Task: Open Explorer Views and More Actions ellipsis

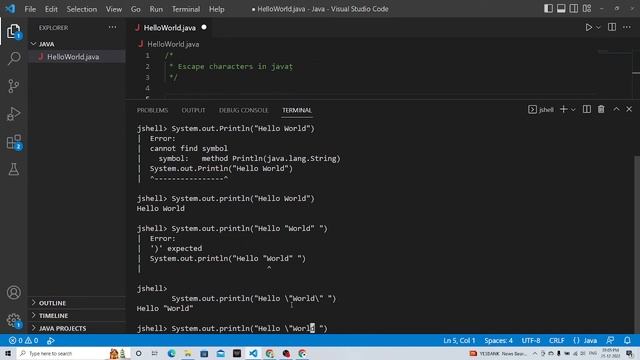Action: pyautogui.click(x=112, y=27)
